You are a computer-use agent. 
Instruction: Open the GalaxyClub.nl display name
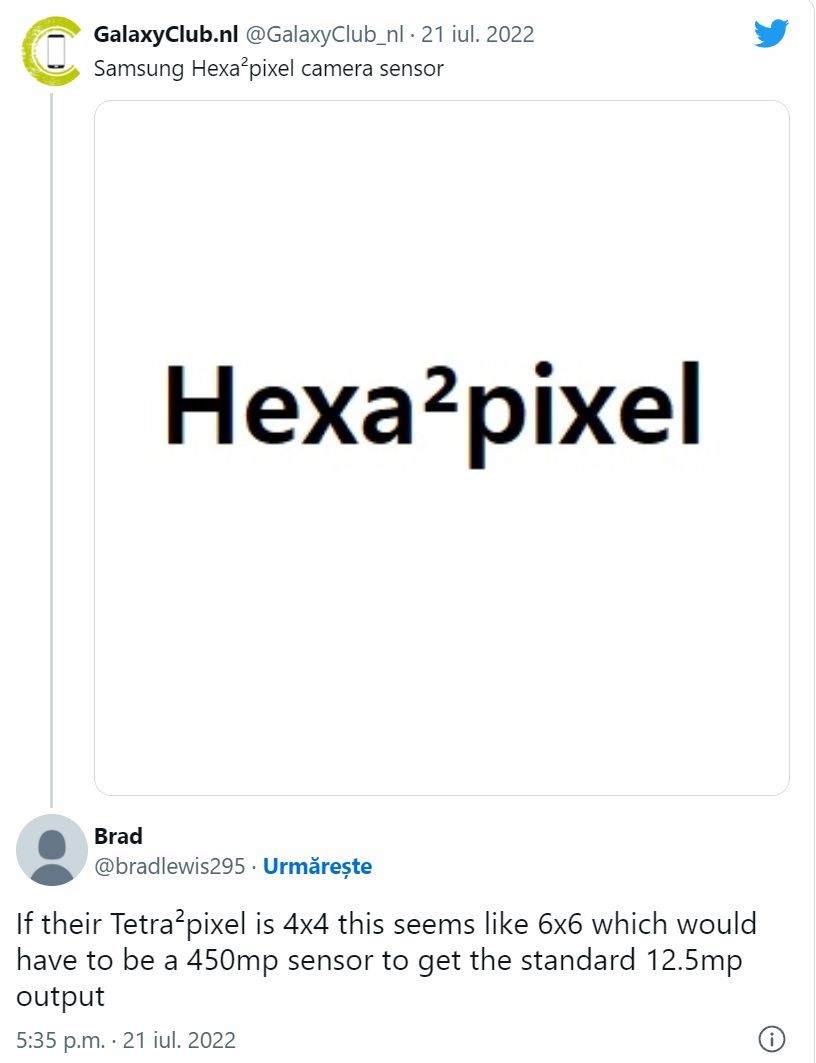[x=165, y=34]
